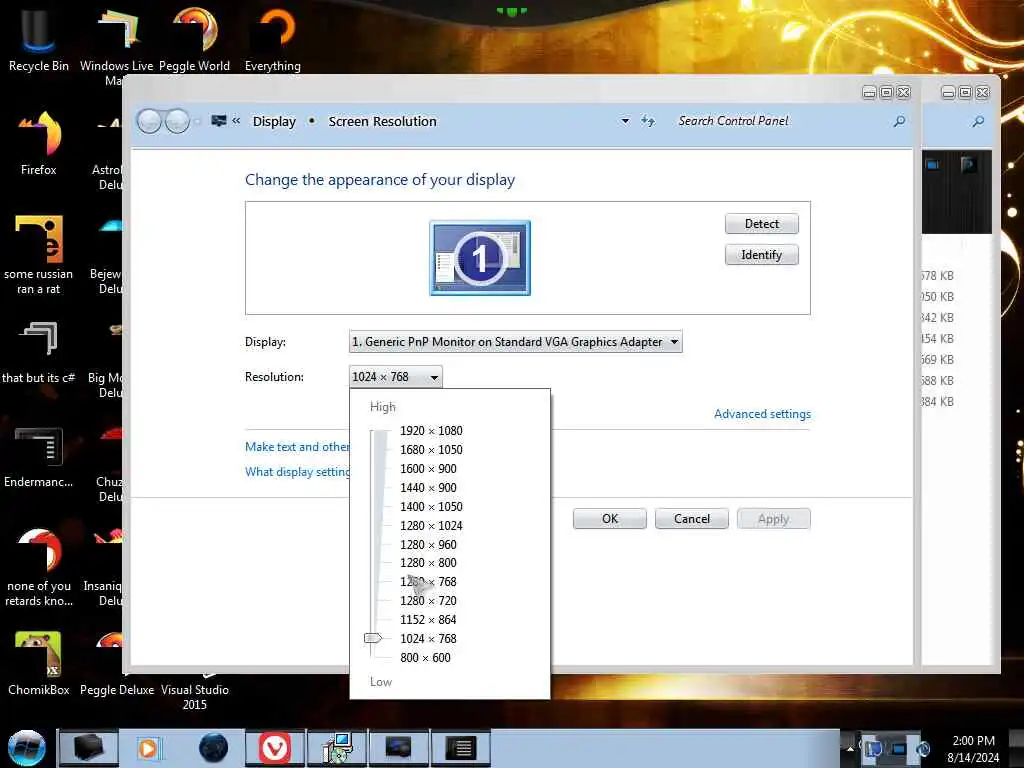This screenshot has width=1024, height=768.
Task: Open 'Make text and other' link
Action: [297, 447]
